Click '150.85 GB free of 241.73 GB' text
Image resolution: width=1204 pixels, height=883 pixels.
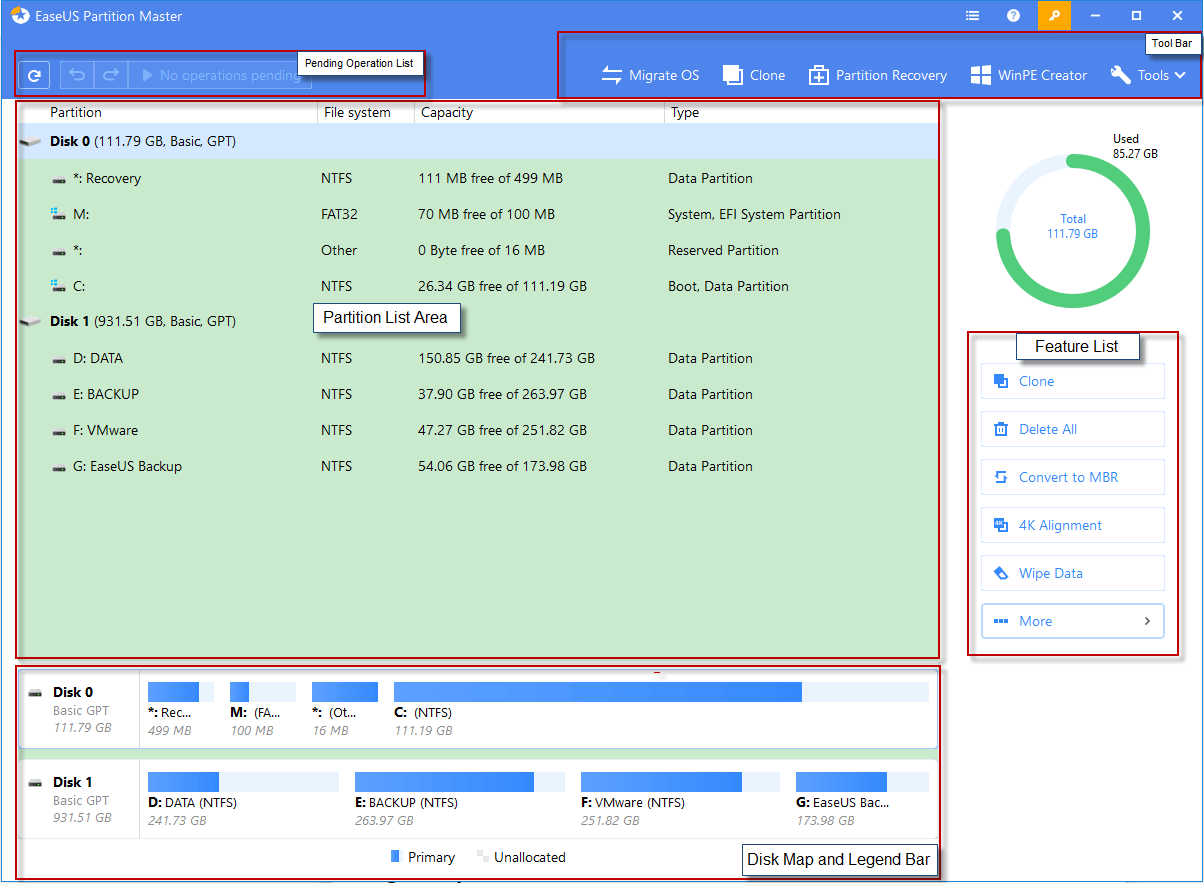coord(506,358)
